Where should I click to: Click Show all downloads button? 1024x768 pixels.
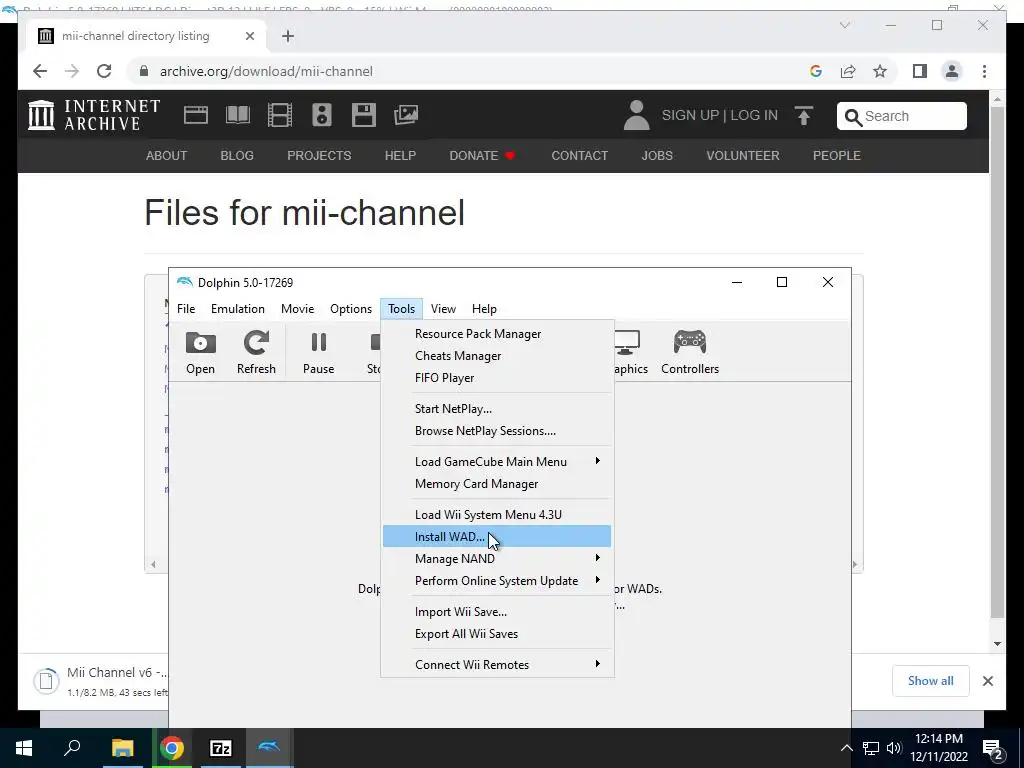(x=931, y=681)
